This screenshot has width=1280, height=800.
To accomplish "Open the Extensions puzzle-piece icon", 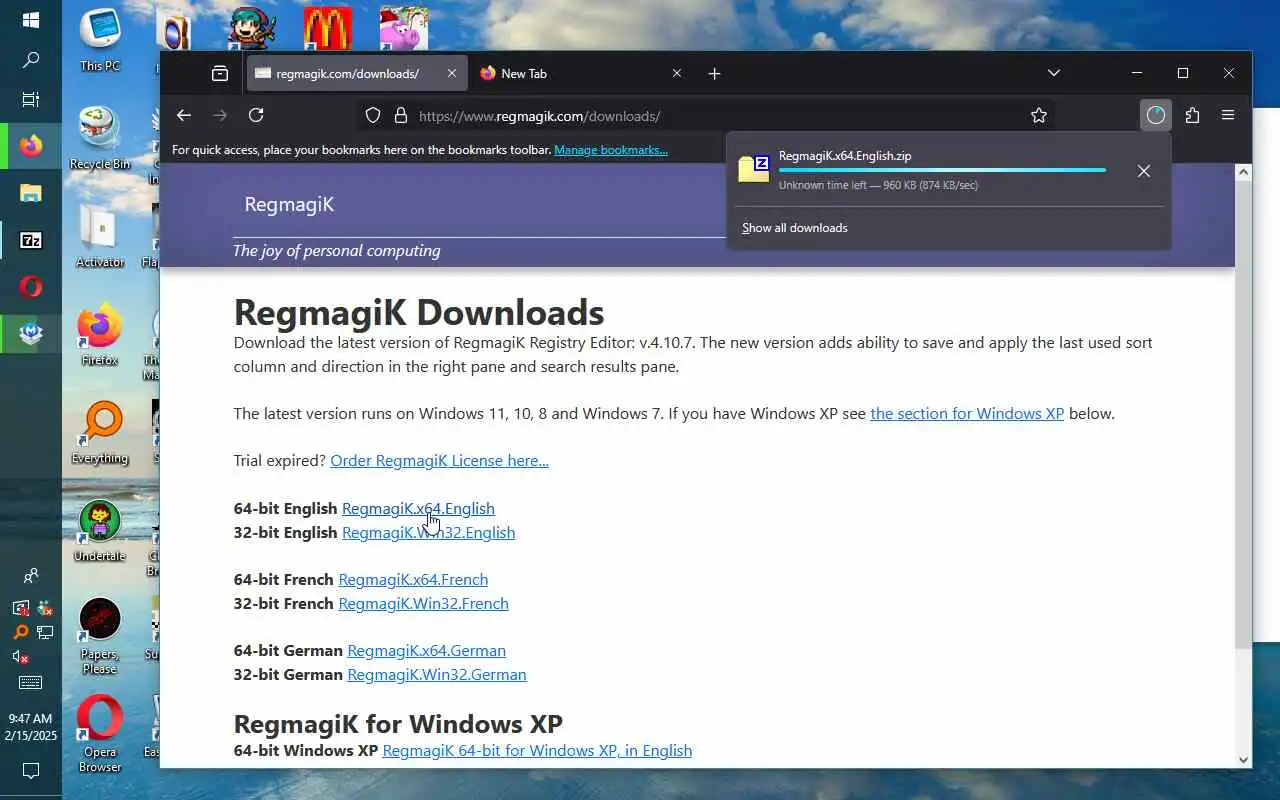I will point(1192,115).
